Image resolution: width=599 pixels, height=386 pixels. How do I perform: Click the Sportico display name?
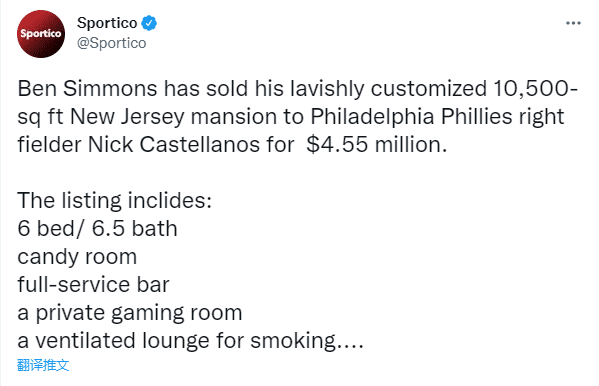107,23
